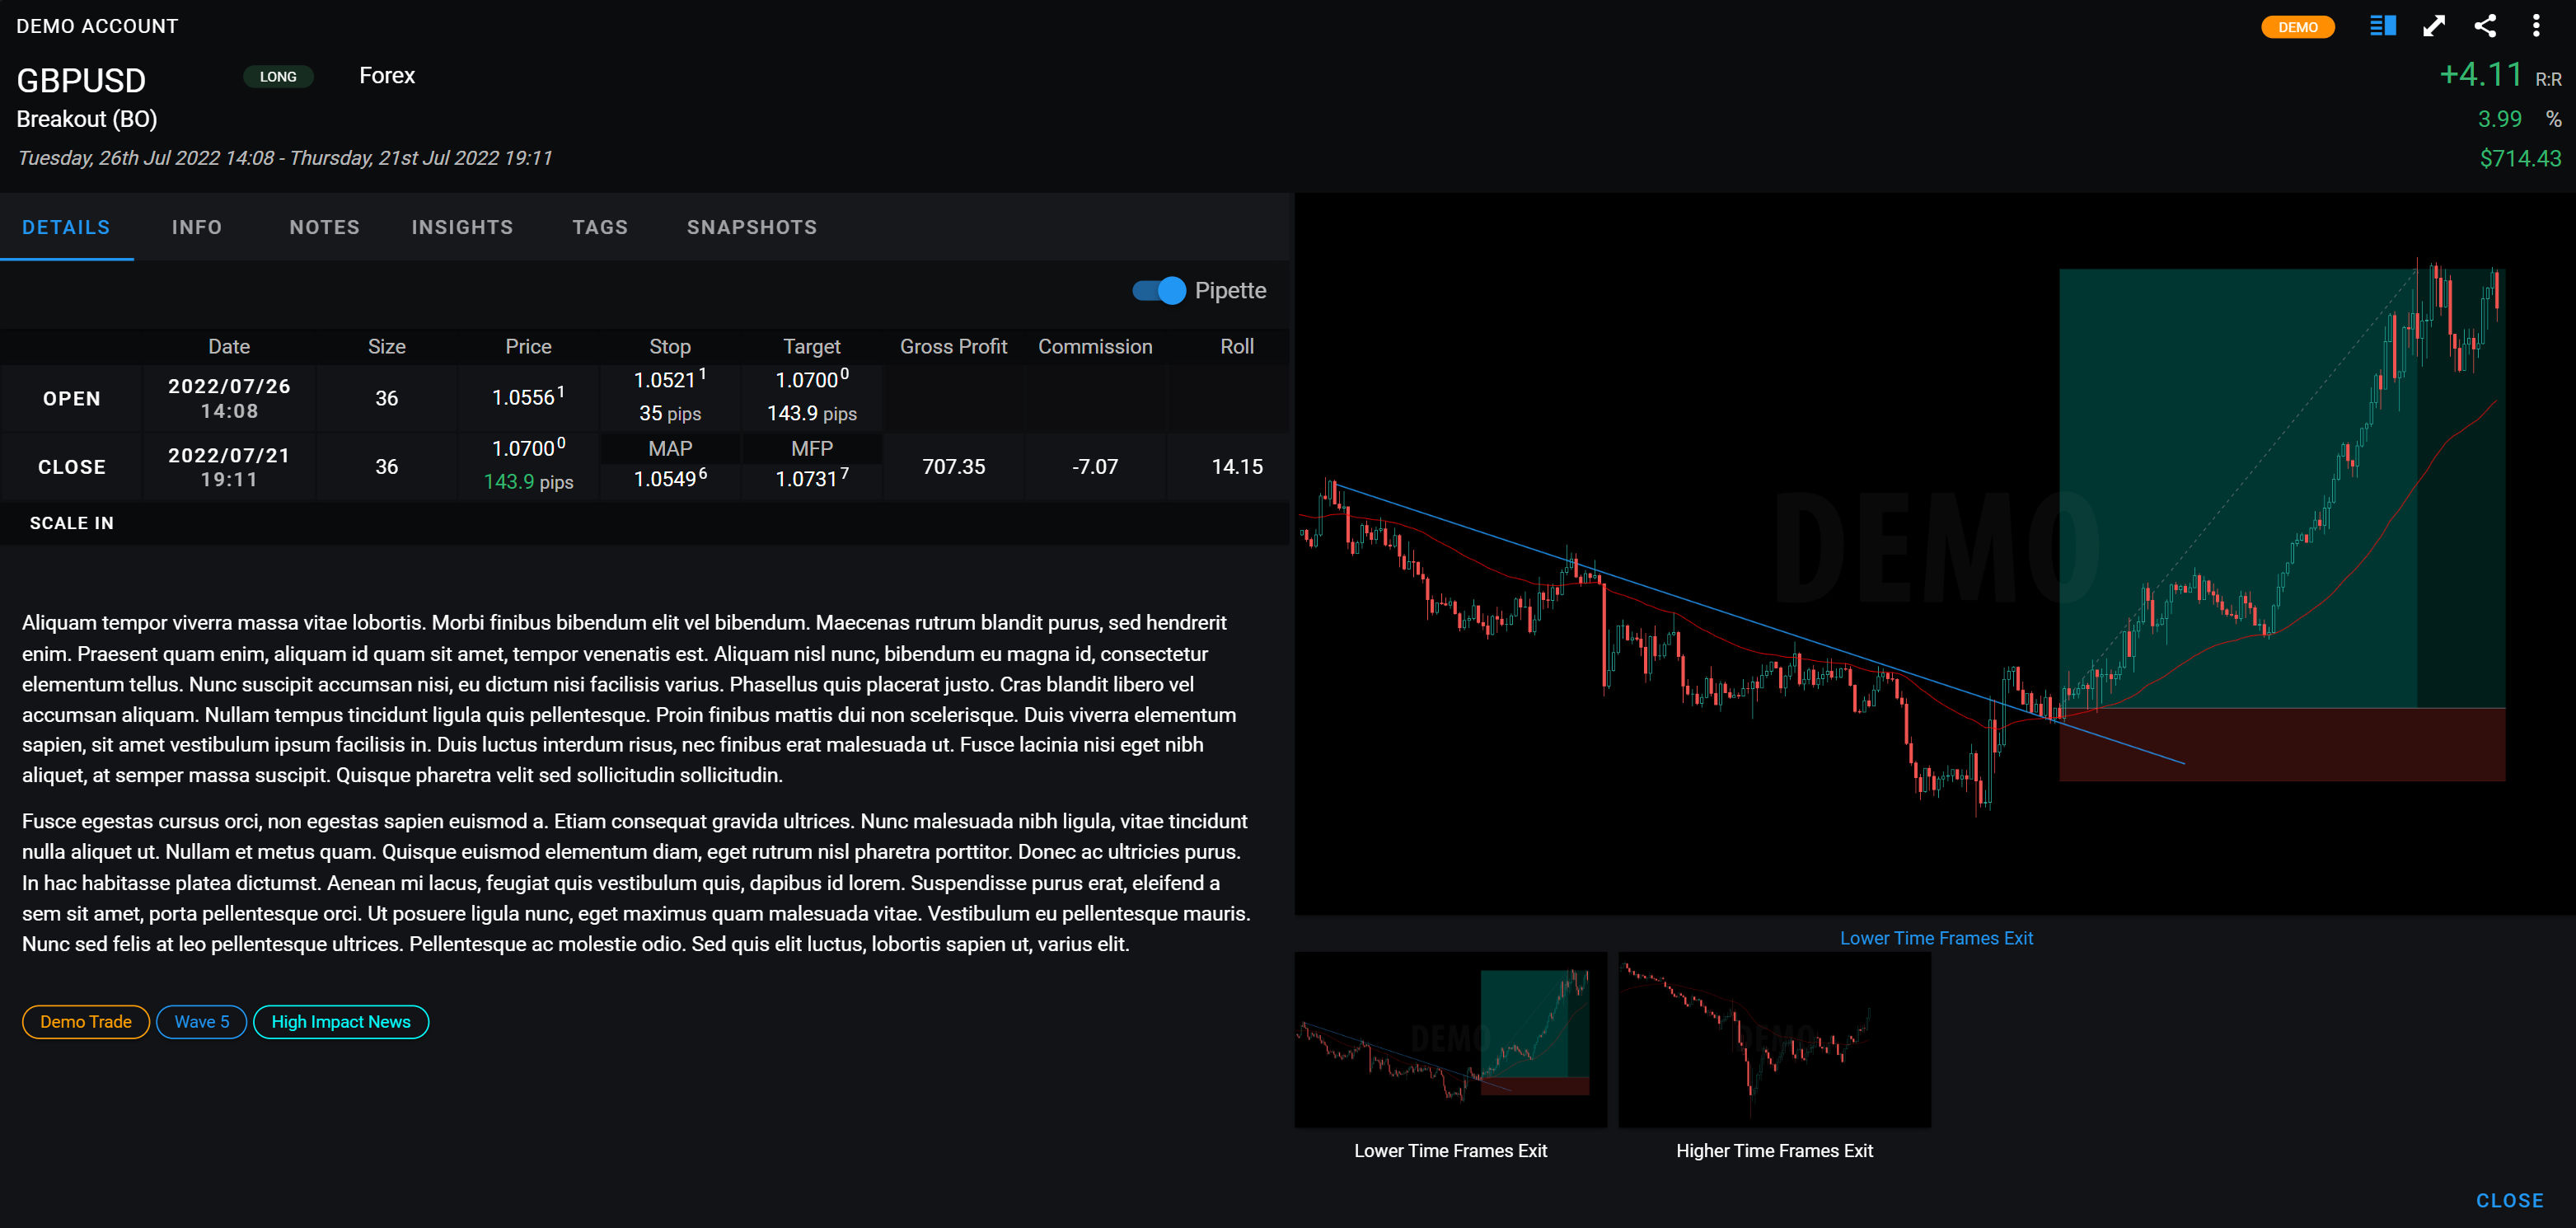The width and height of the screenshot is (2576, 1228).
Task: Click the split panel layout icon
Action: (x=2382, y=26)
